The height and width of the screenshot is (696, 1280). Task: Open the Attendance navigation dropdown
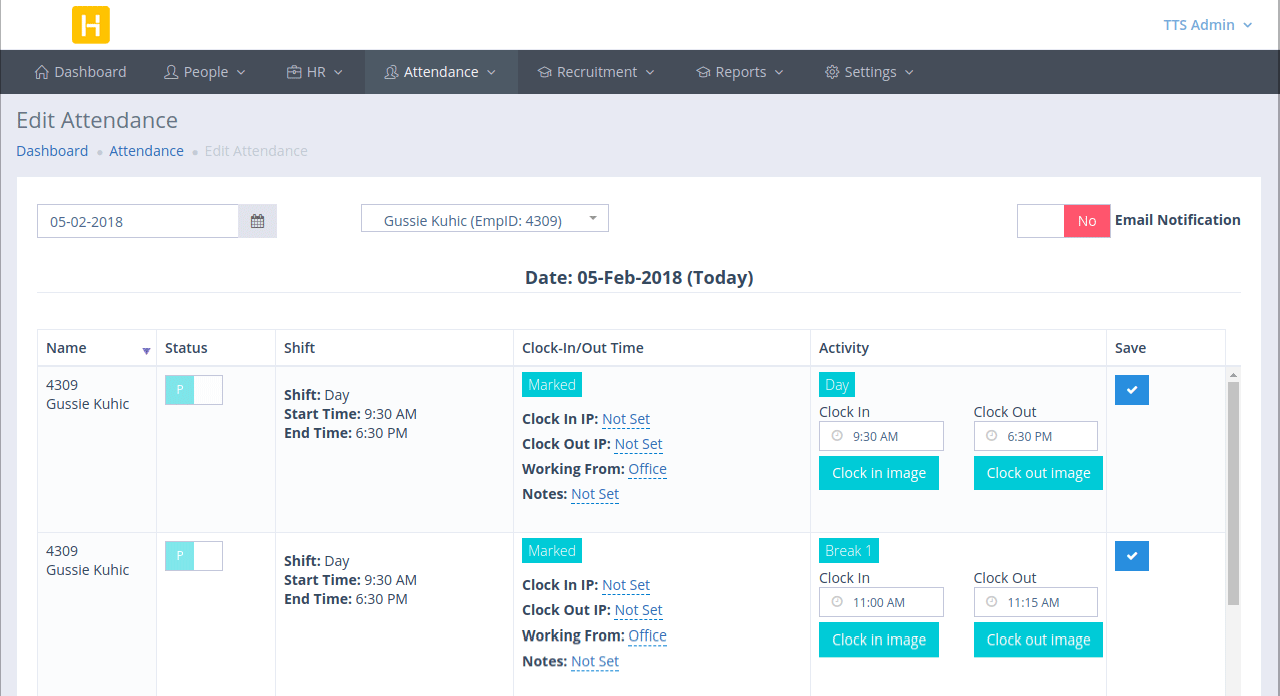pos(441,71)
